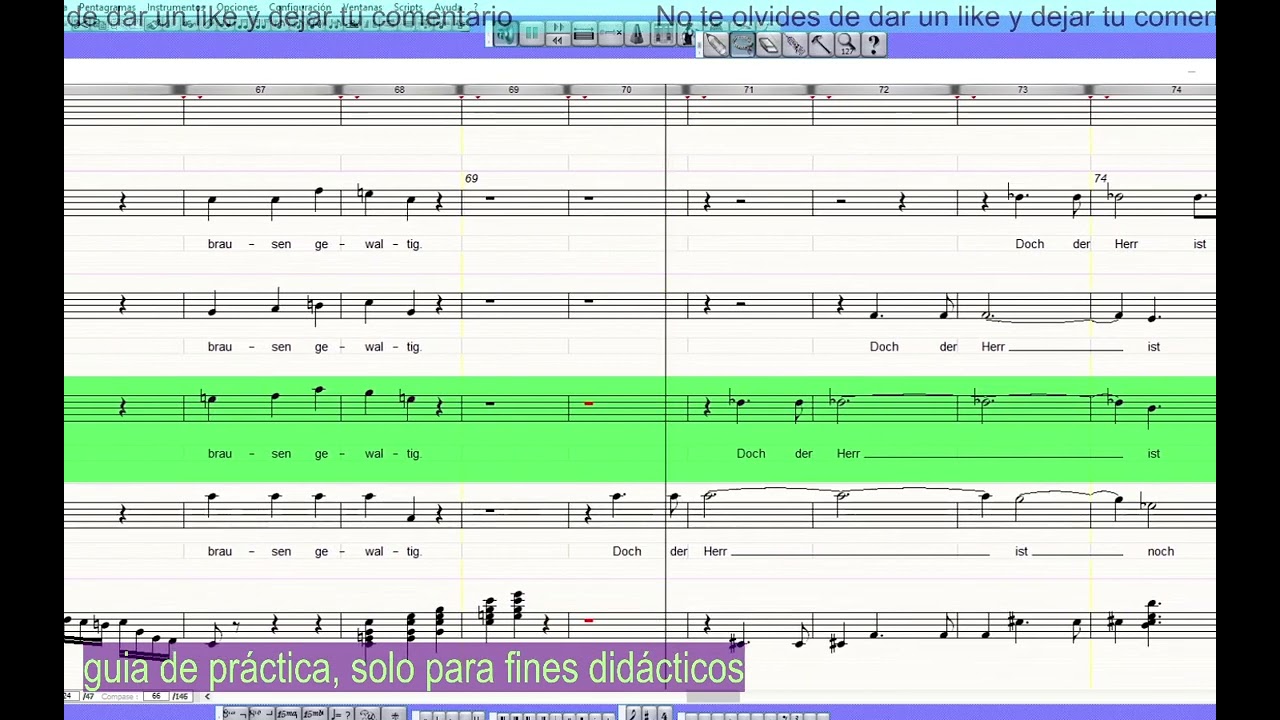Open the mixer icon in the toolbar
Viewport: 1280px width, 720px height.
click(663, 36)
